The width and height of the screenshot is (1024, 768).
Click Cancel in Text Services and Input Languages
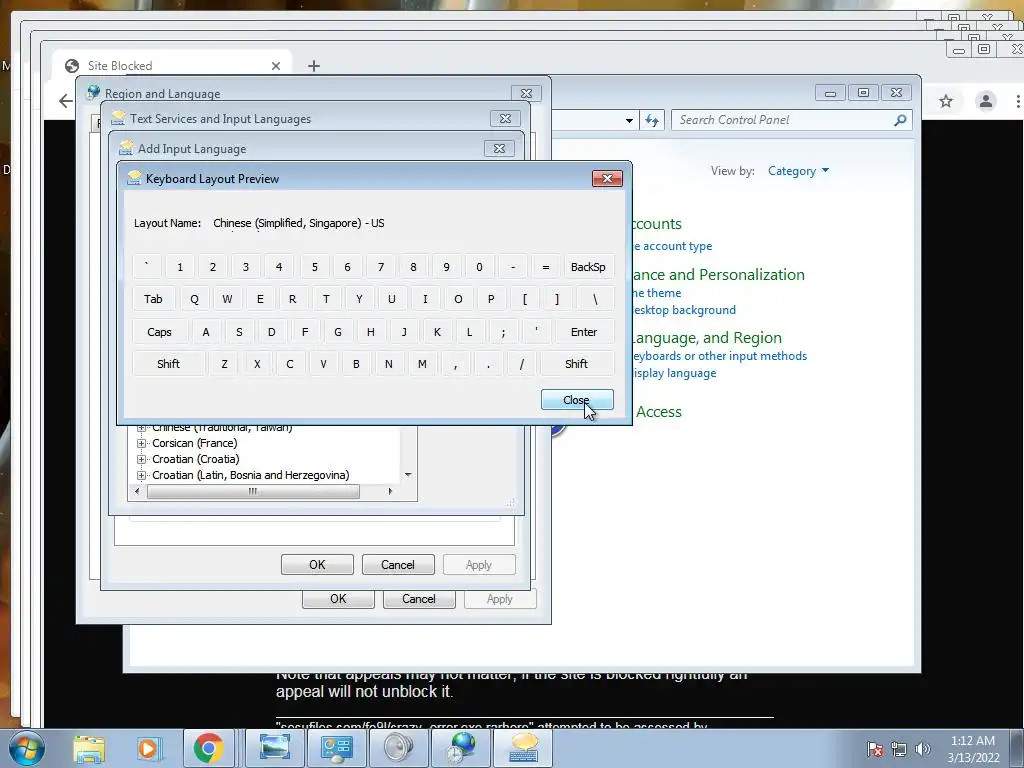398,565
